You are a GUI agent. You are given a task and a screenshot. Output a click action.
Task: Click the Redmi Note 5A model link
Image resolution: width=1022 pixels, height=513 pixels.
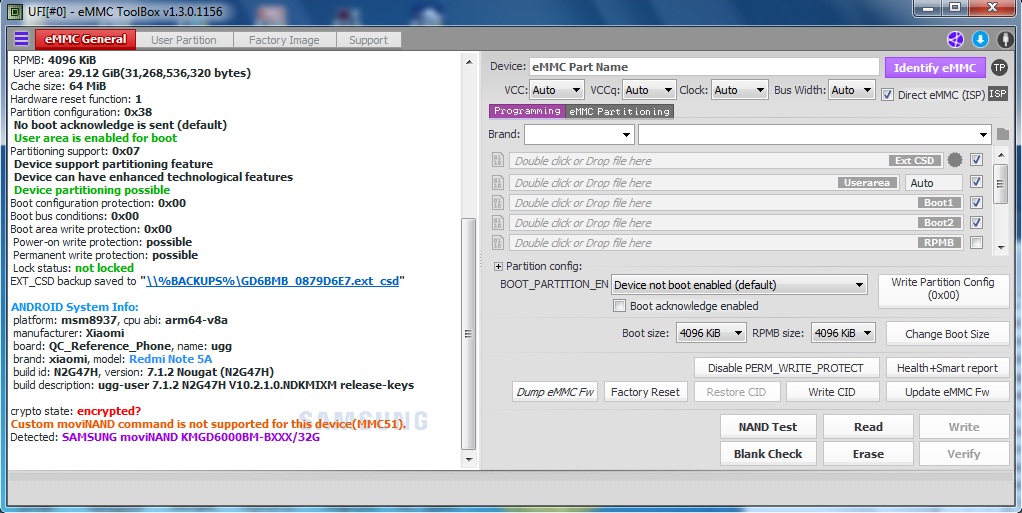point(171,359)
